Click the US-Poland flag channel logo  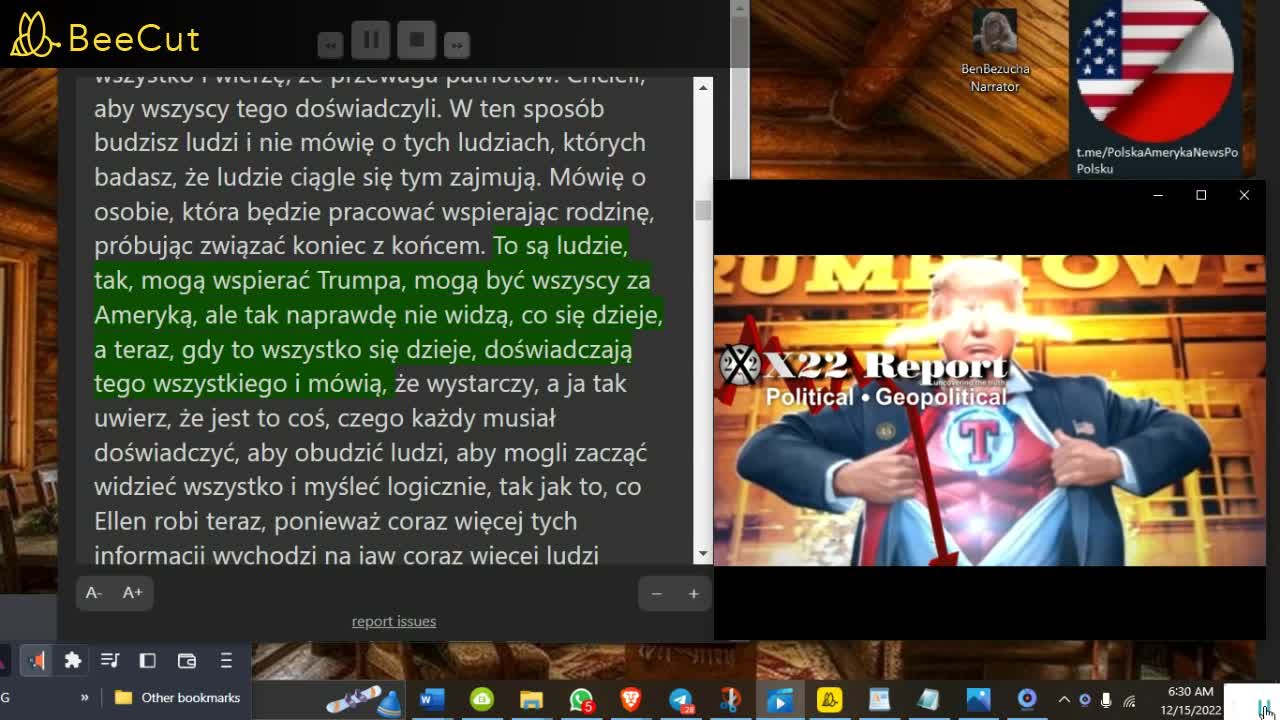click(1154, 70)
